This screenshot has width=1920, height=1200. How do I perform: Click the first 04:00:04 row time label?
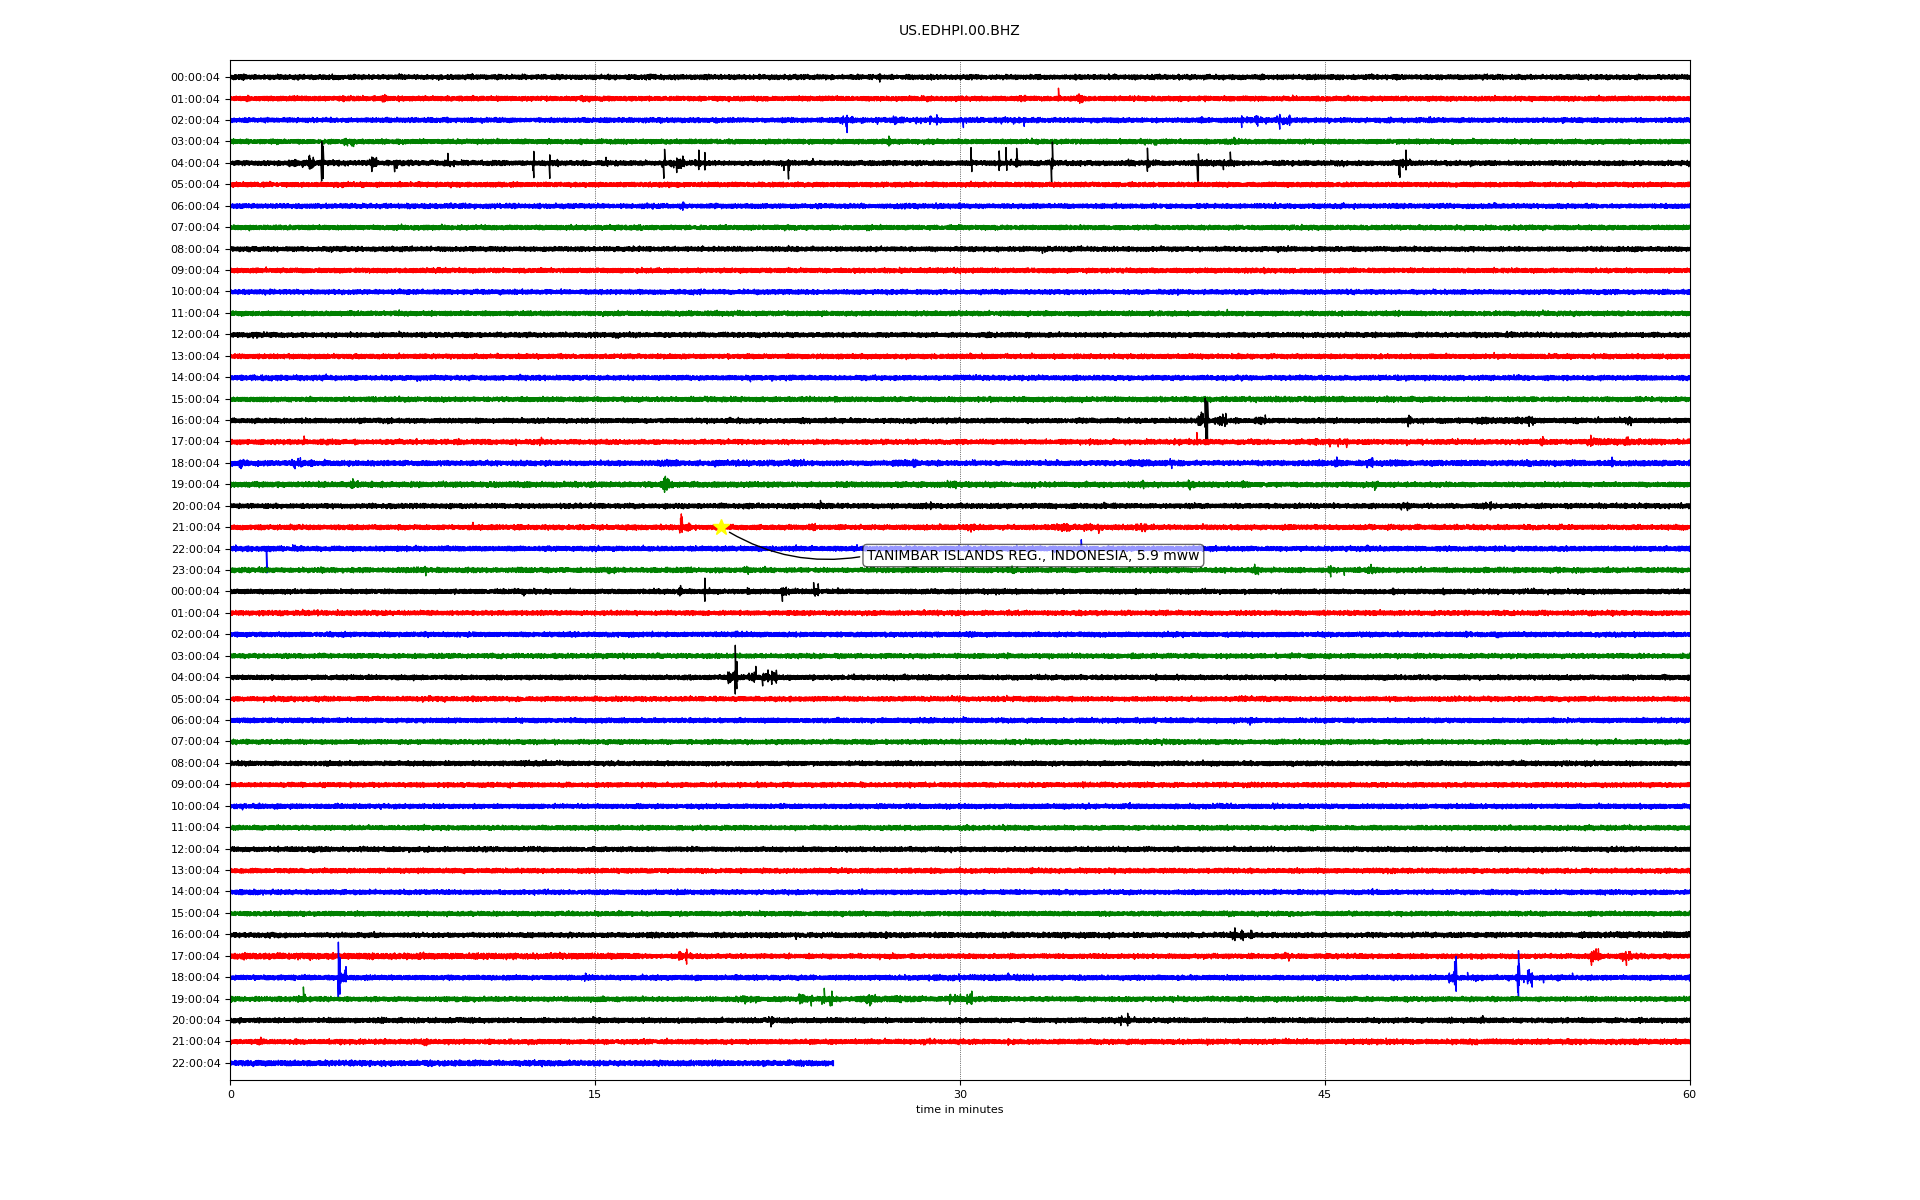tap(195, 164)
